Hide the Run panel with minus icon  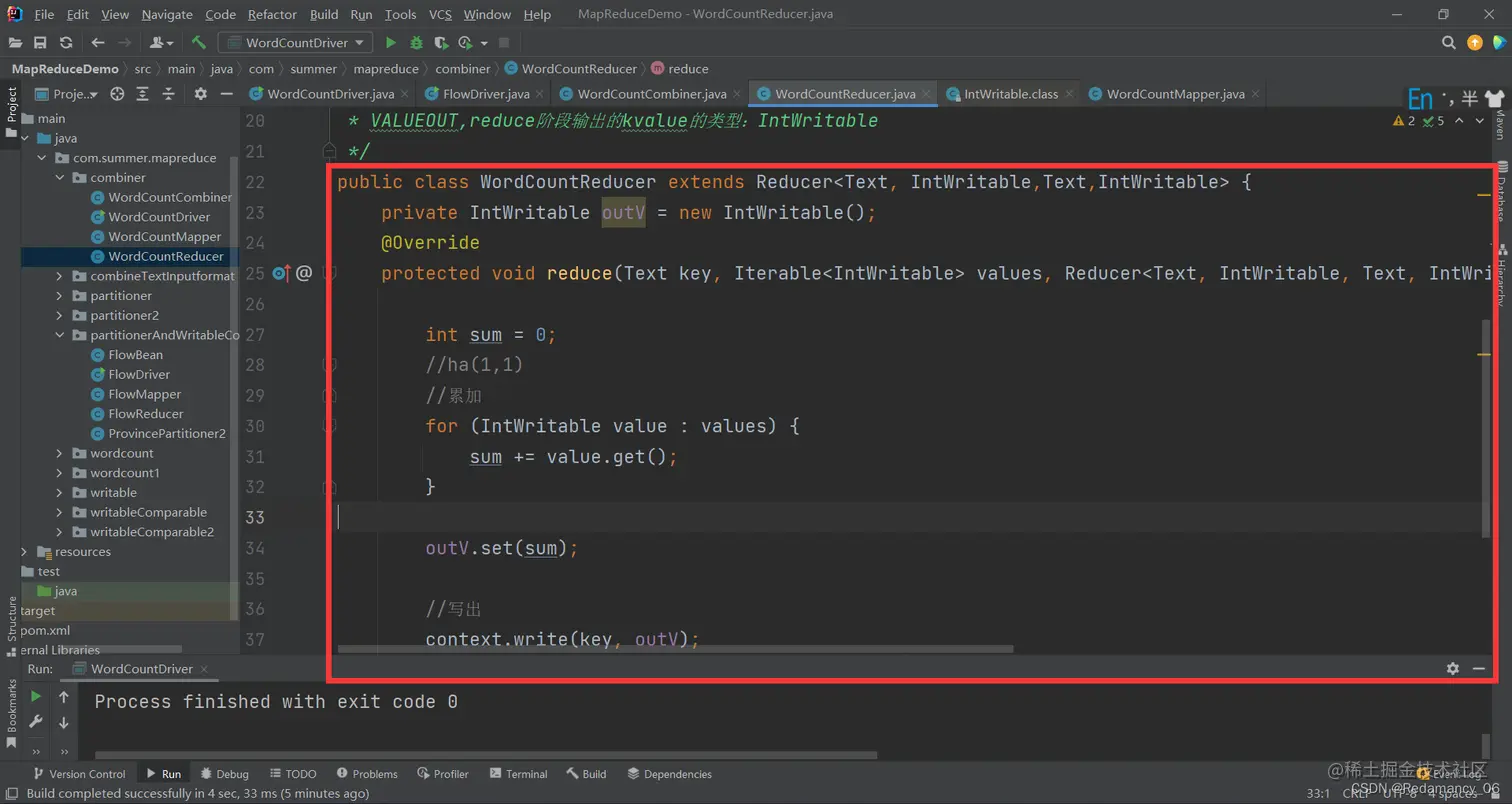(1479, 668)
